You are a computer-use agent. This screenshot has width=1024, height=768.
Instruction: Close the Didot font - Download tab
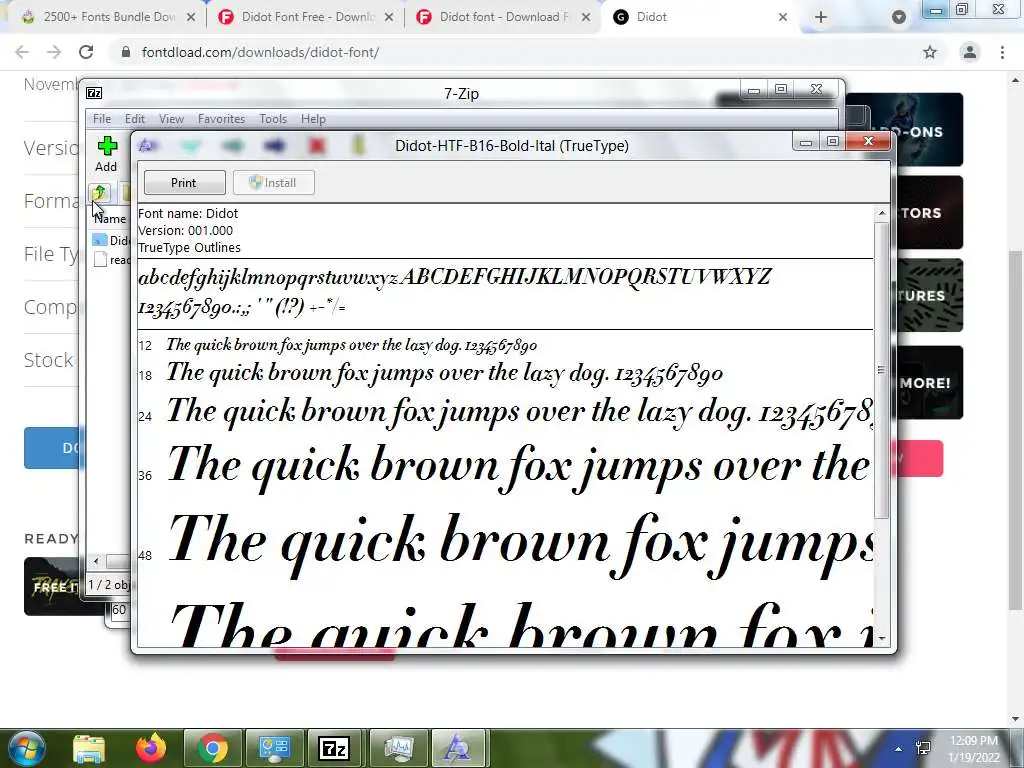click(586, 17)
